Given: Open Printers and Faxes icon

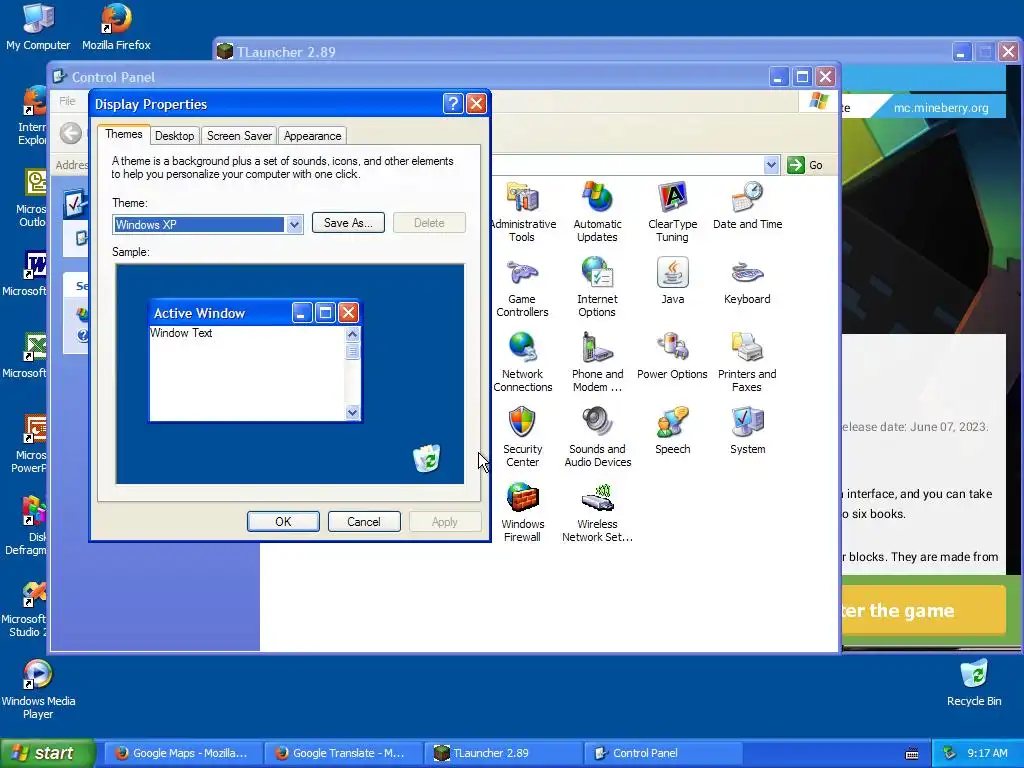Looking at the screenshot, I should coord(747,362).
